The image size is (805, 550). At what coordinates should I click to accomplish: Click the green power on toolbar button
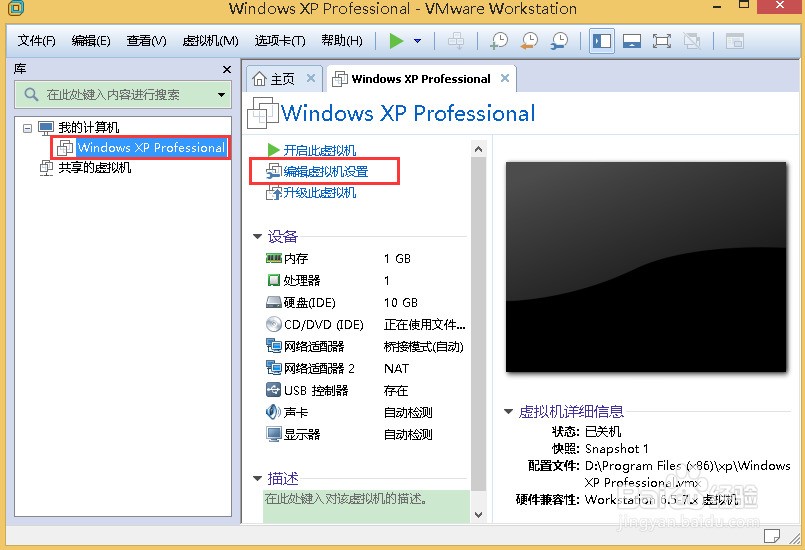pyautogui.click(x=396, y=41)
